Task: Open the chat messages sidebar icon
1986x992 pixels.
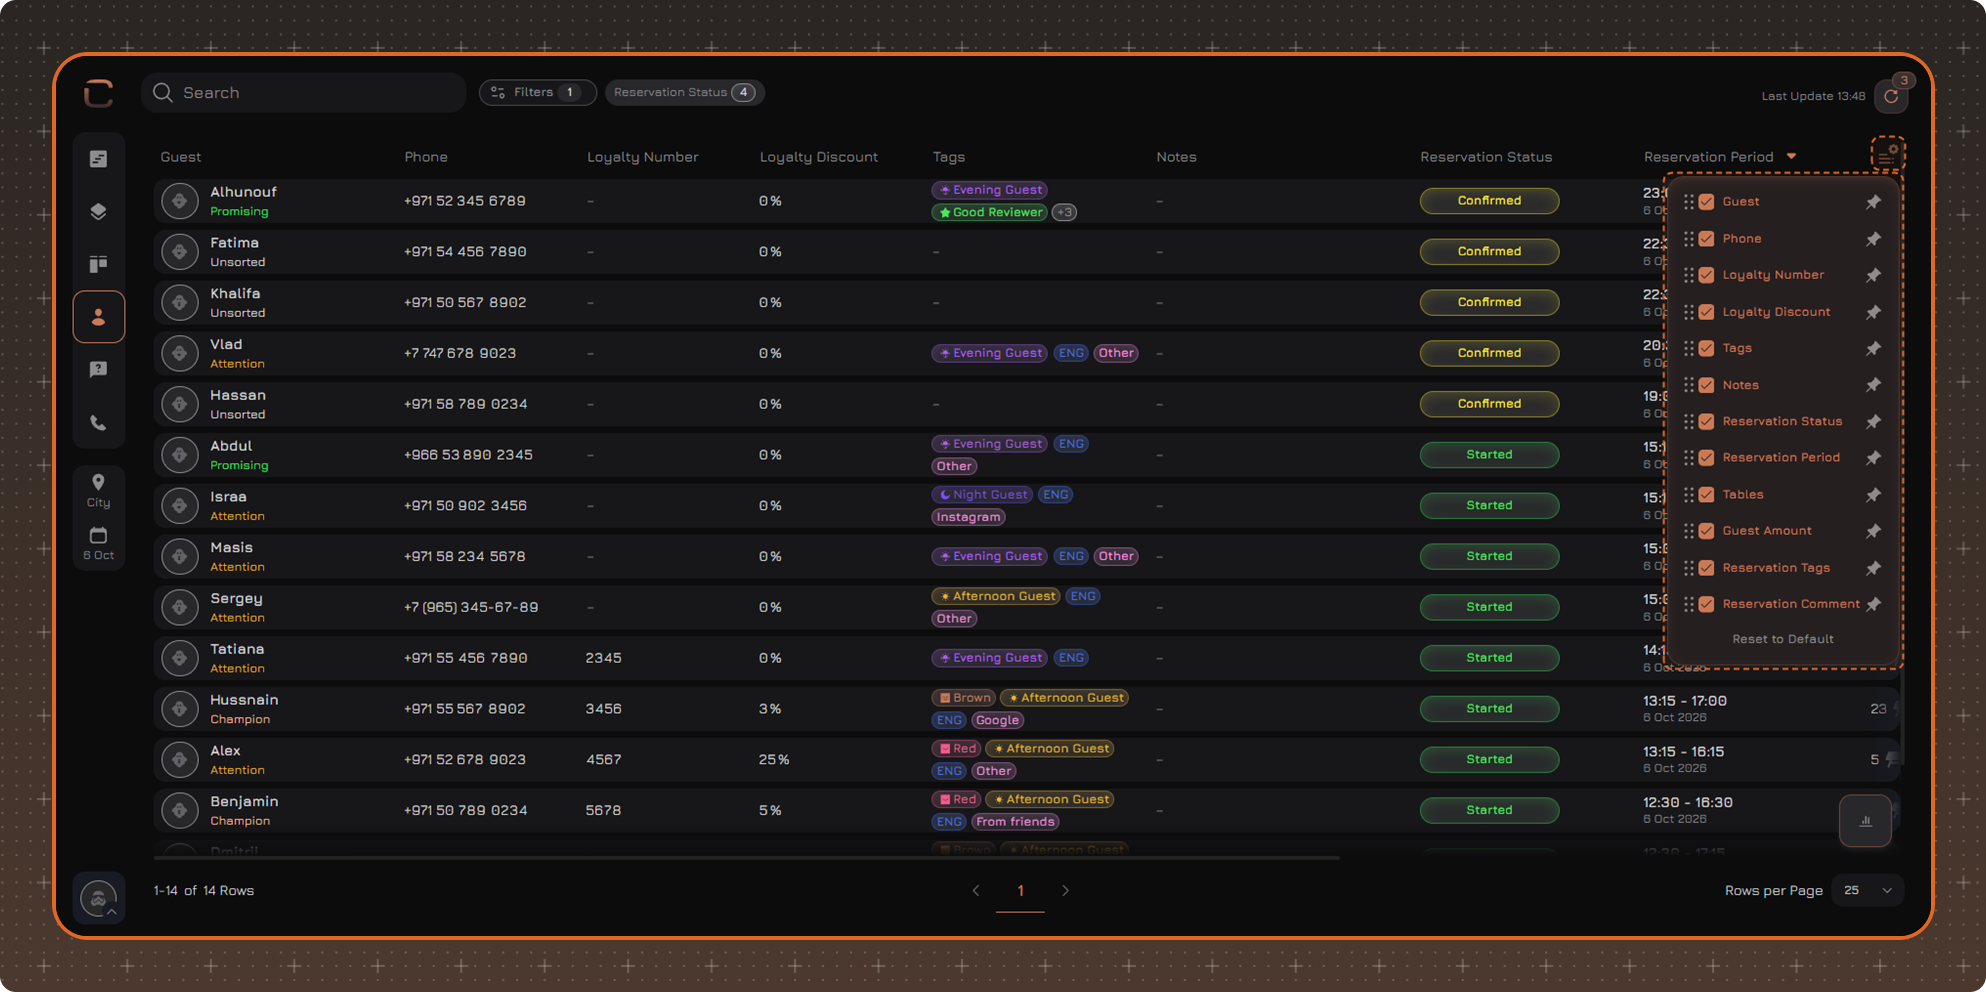Action: pyautogui.click(x=98, y=370)
